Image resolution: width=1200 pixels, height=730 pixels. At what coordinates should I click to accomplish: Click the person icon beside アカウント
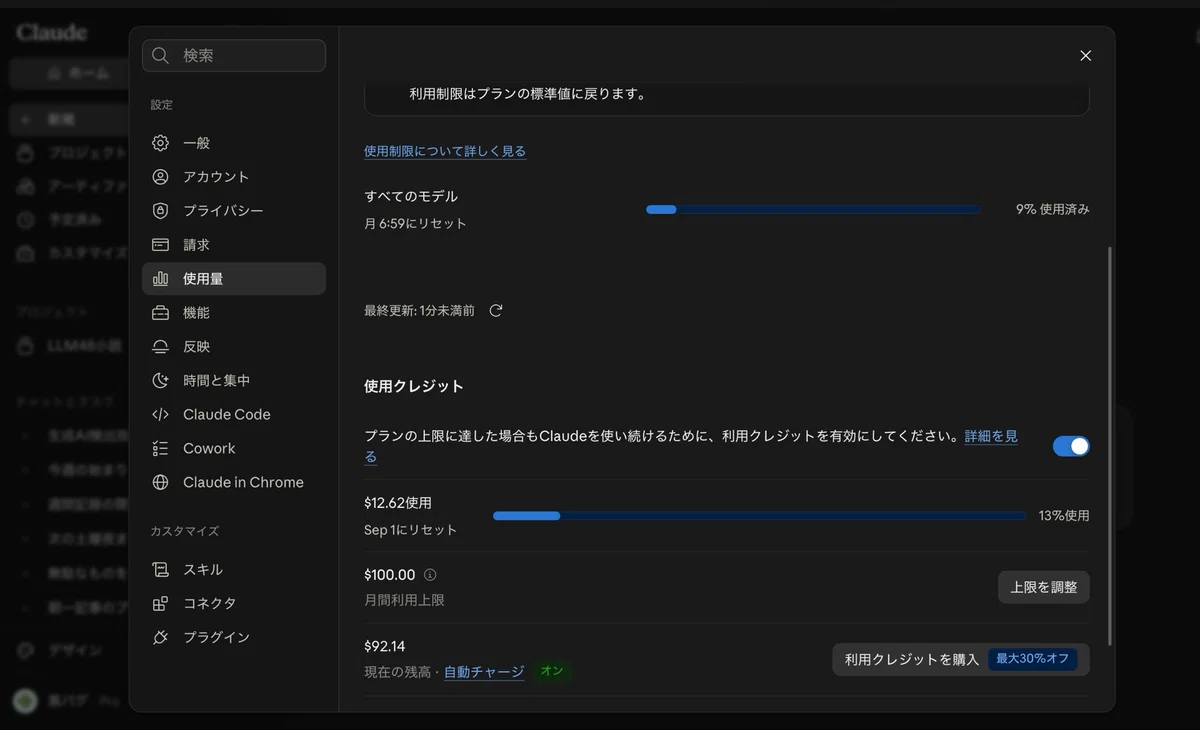point(160,177)
